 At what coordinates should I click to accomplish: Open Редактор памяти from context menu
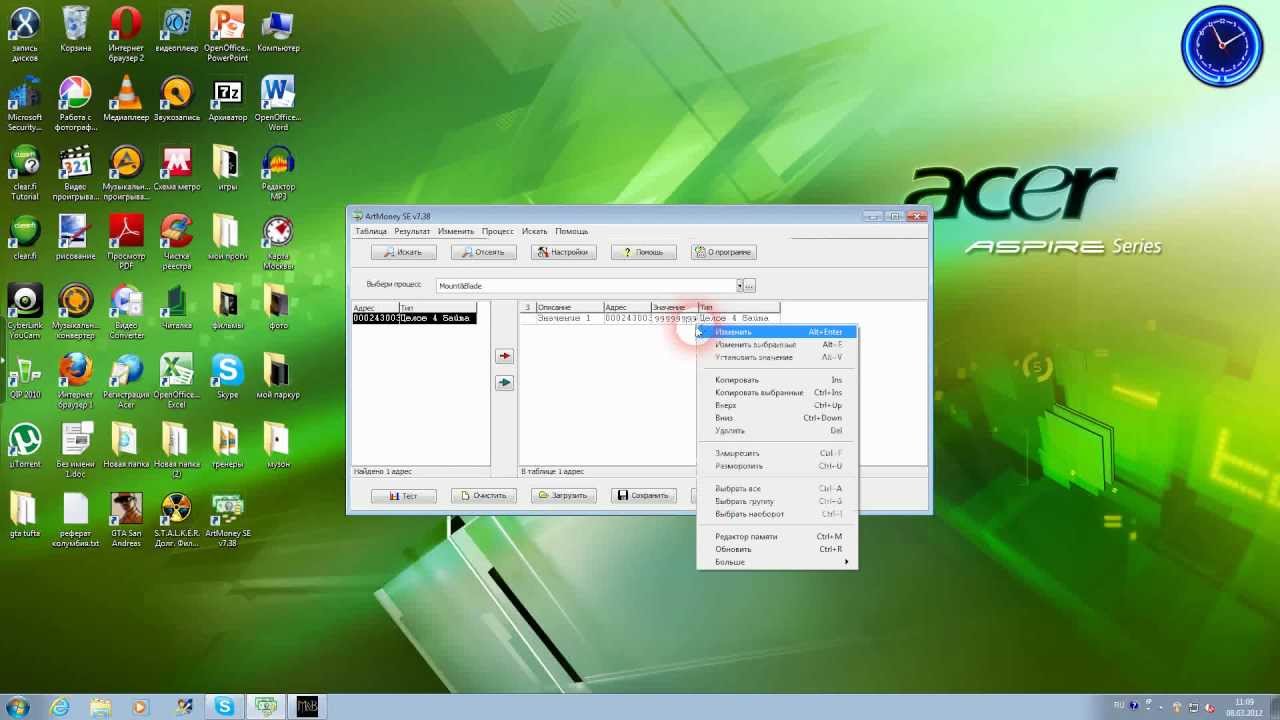point(777,537)
